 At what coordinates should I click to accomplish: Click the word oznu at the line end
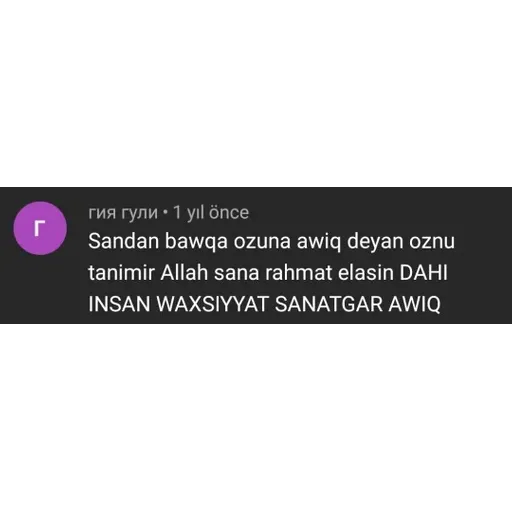[432, 241]
